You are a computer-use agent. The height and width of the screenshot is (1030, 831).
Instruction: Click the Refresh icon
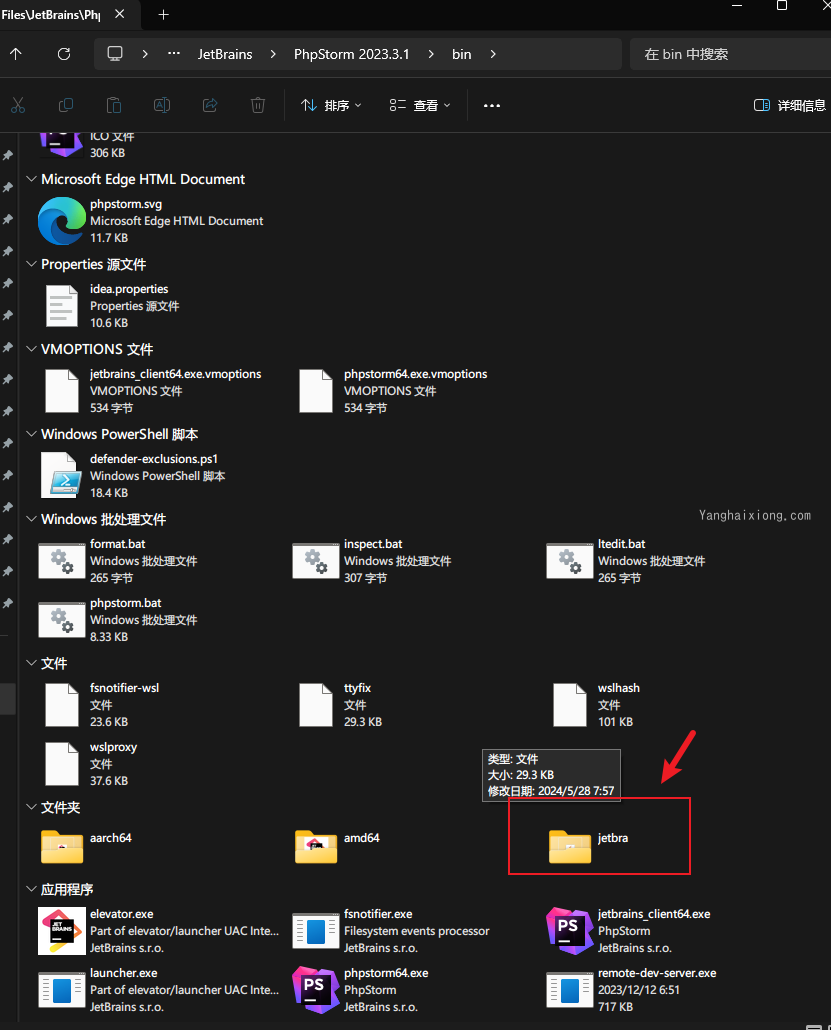pyautogui.click(x=64, y=54)
